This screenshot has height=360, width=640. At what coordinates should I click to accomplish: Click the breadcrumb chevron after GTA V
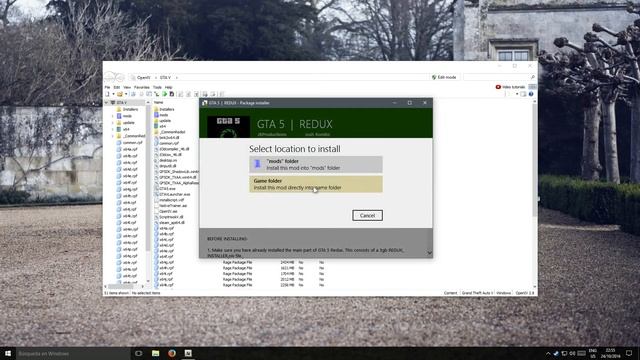point(176,77)
